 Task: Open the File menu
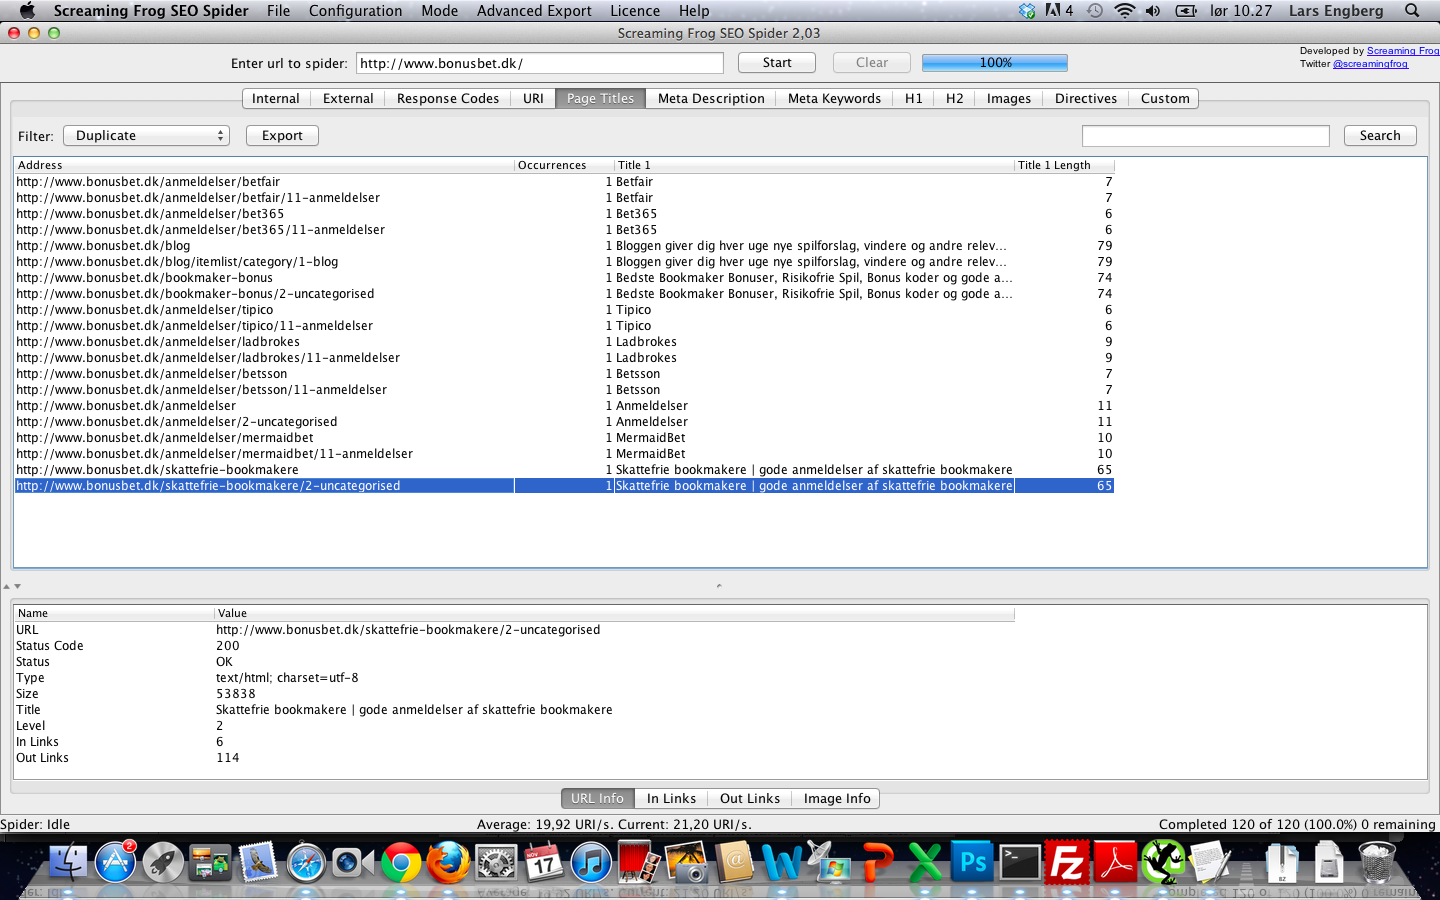coord(278,11)
